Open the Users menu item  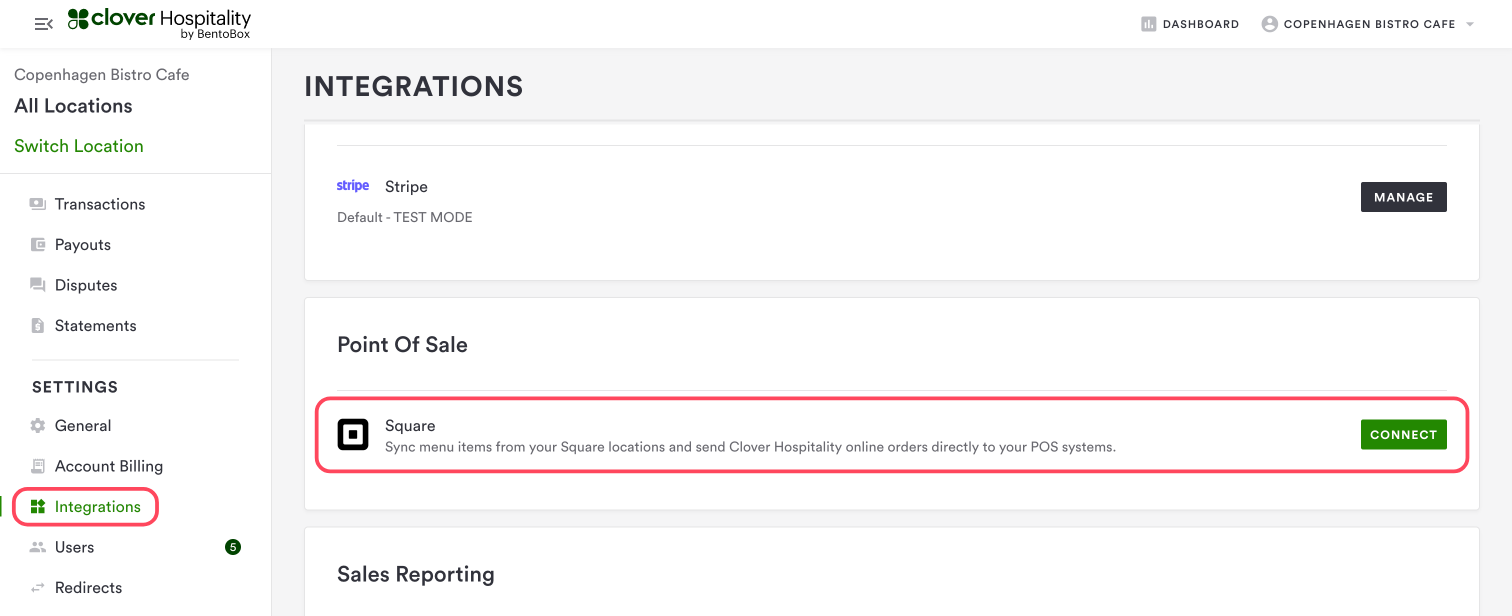point(74,547)
